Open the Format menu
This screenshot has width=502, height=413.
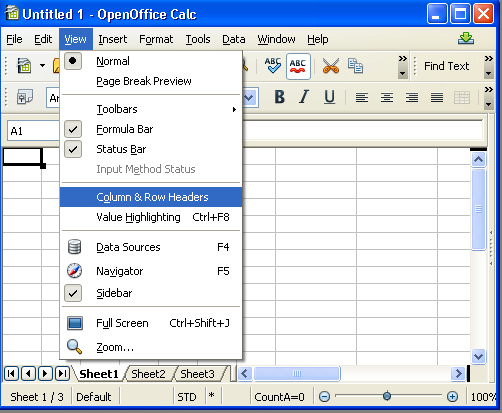pyautogui.click(x=156, y=39)
